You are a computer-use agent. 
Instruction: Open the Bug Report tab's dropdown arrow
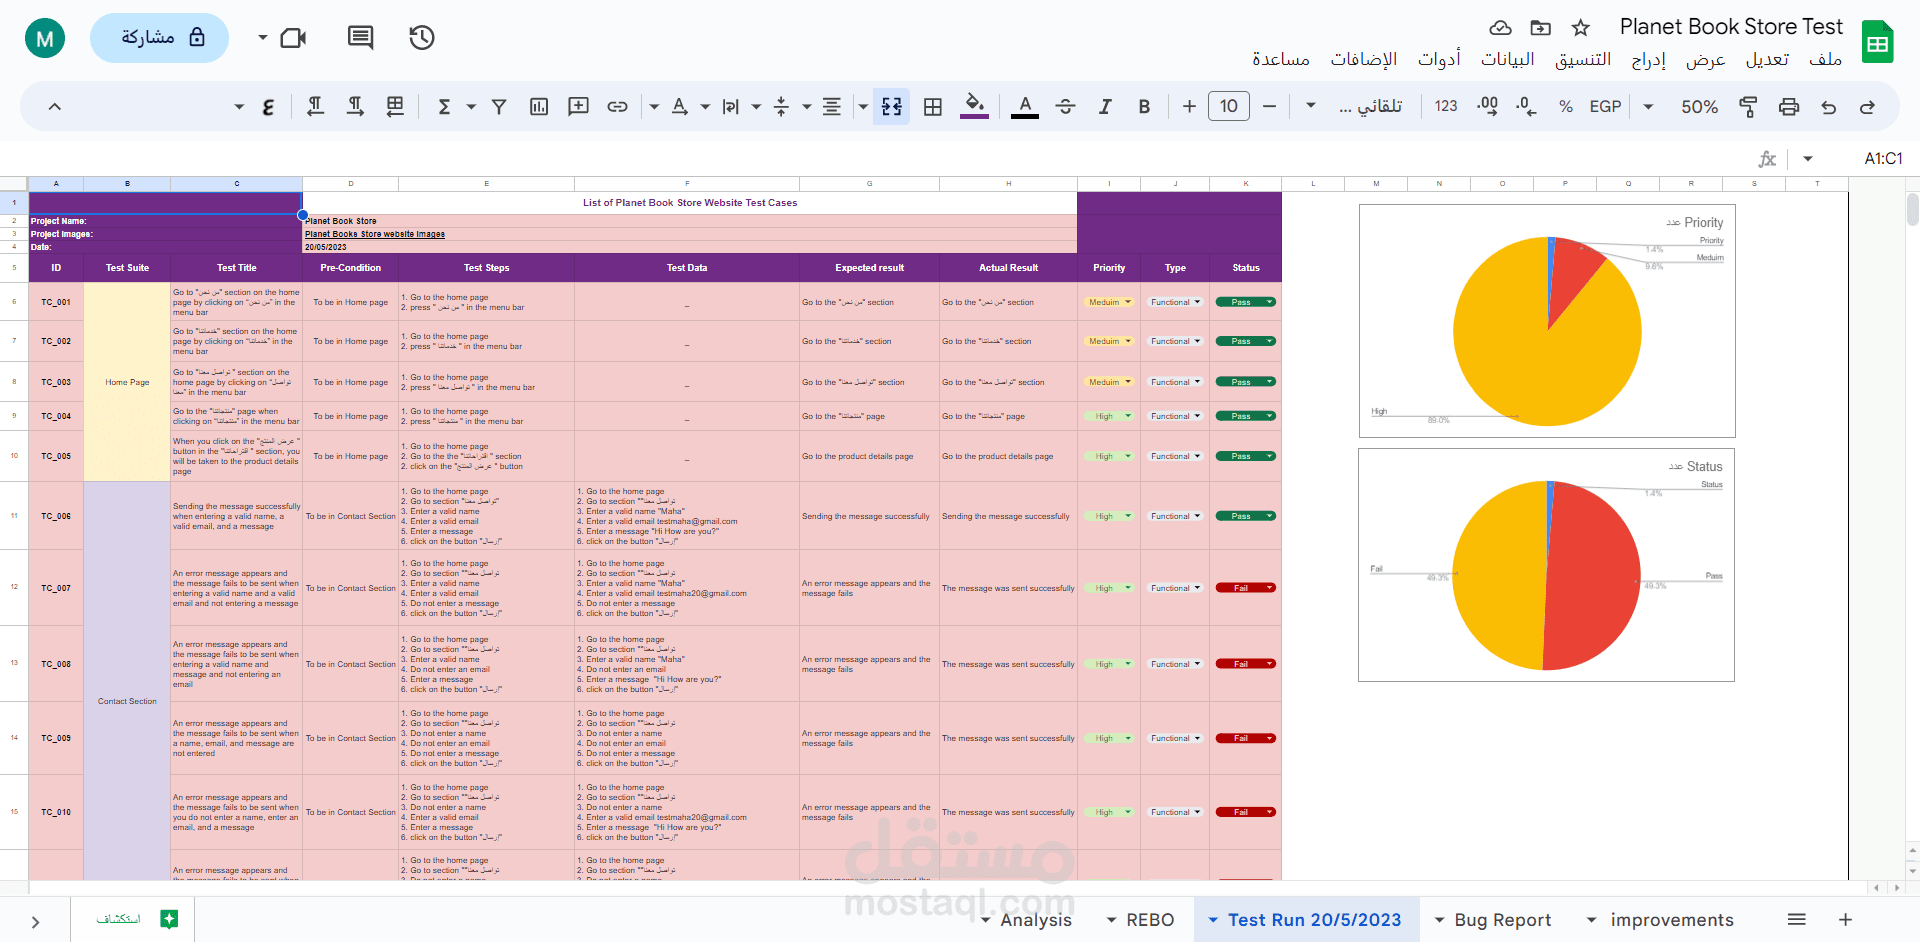[x=1440, y=920]
